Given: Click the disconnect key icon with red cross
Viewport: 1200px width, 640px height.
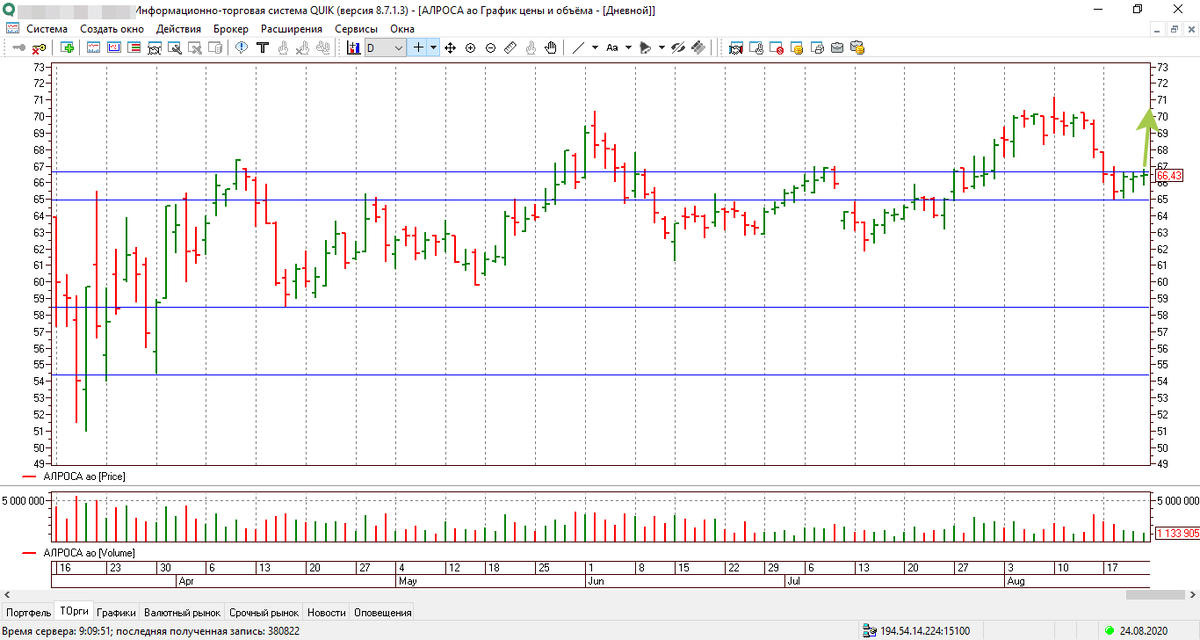Looking at the screenshot, I should [x=39, y=47].
